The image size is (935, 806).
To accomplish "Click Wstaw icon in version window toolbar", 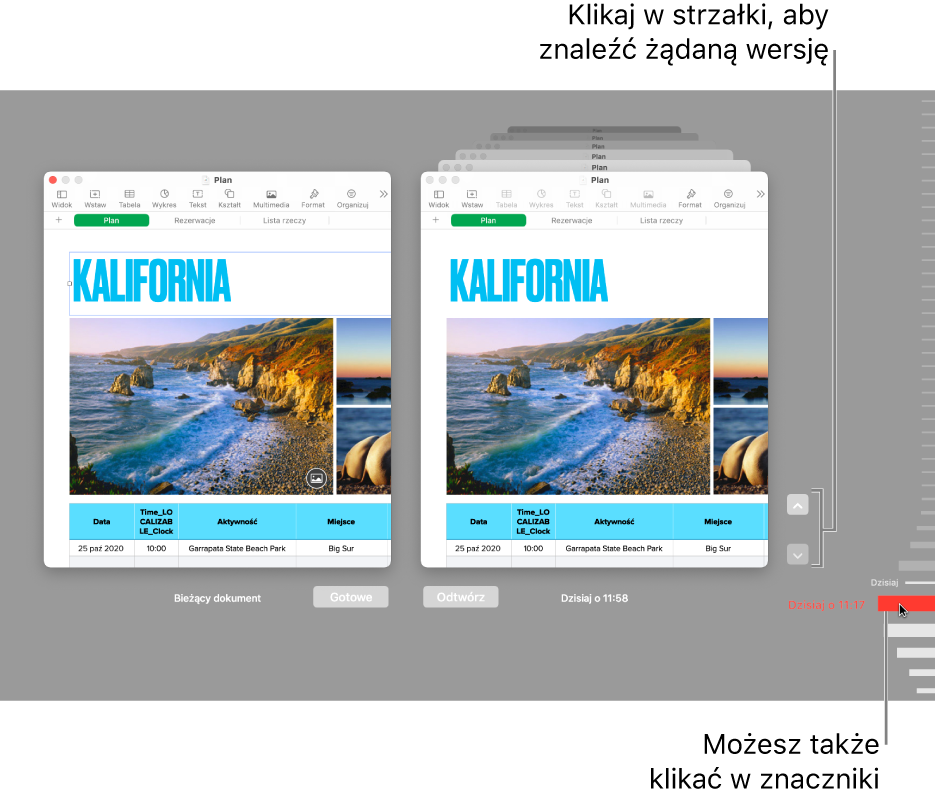I will coord(472,199).
